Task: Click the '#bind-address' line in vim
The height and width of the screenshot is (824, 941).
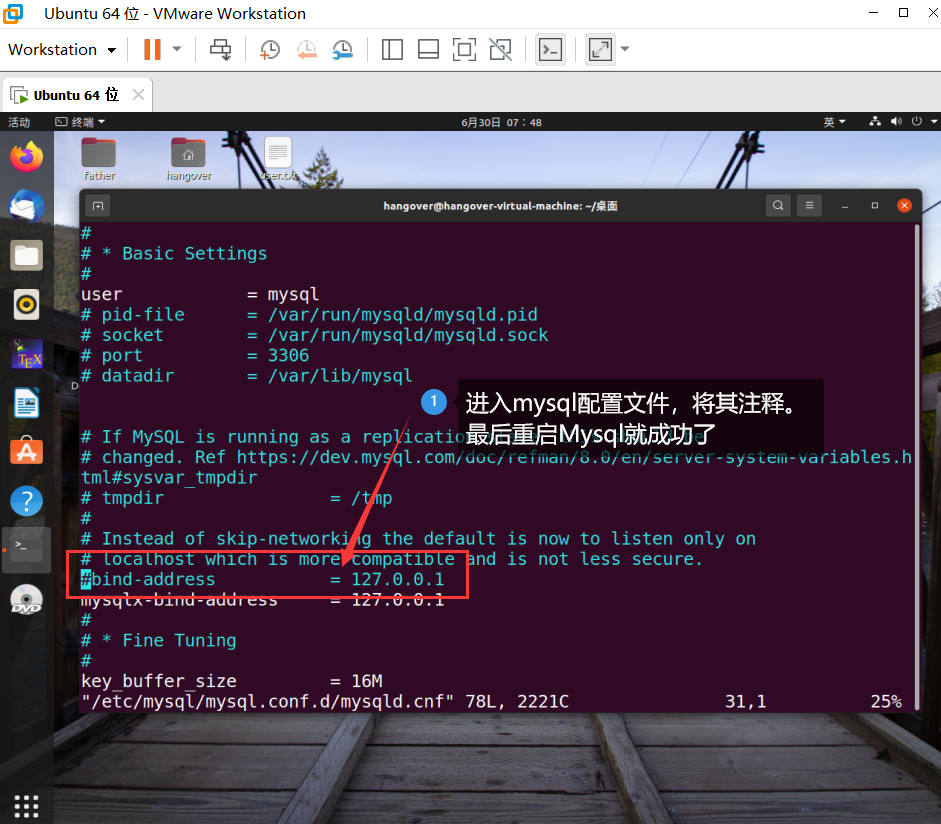Action: [x=263, y=580]
